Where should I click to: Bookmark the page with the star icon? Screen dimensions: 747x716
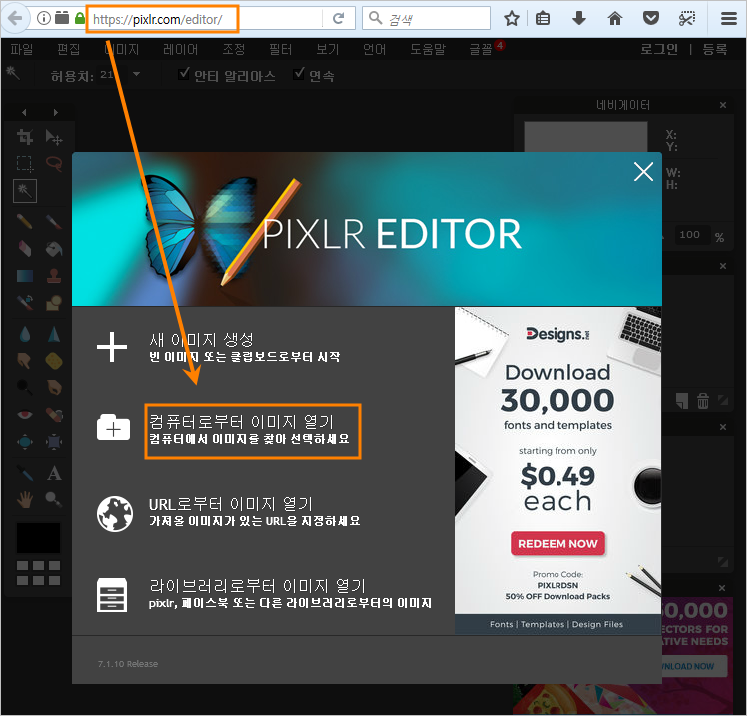(512, 19)
